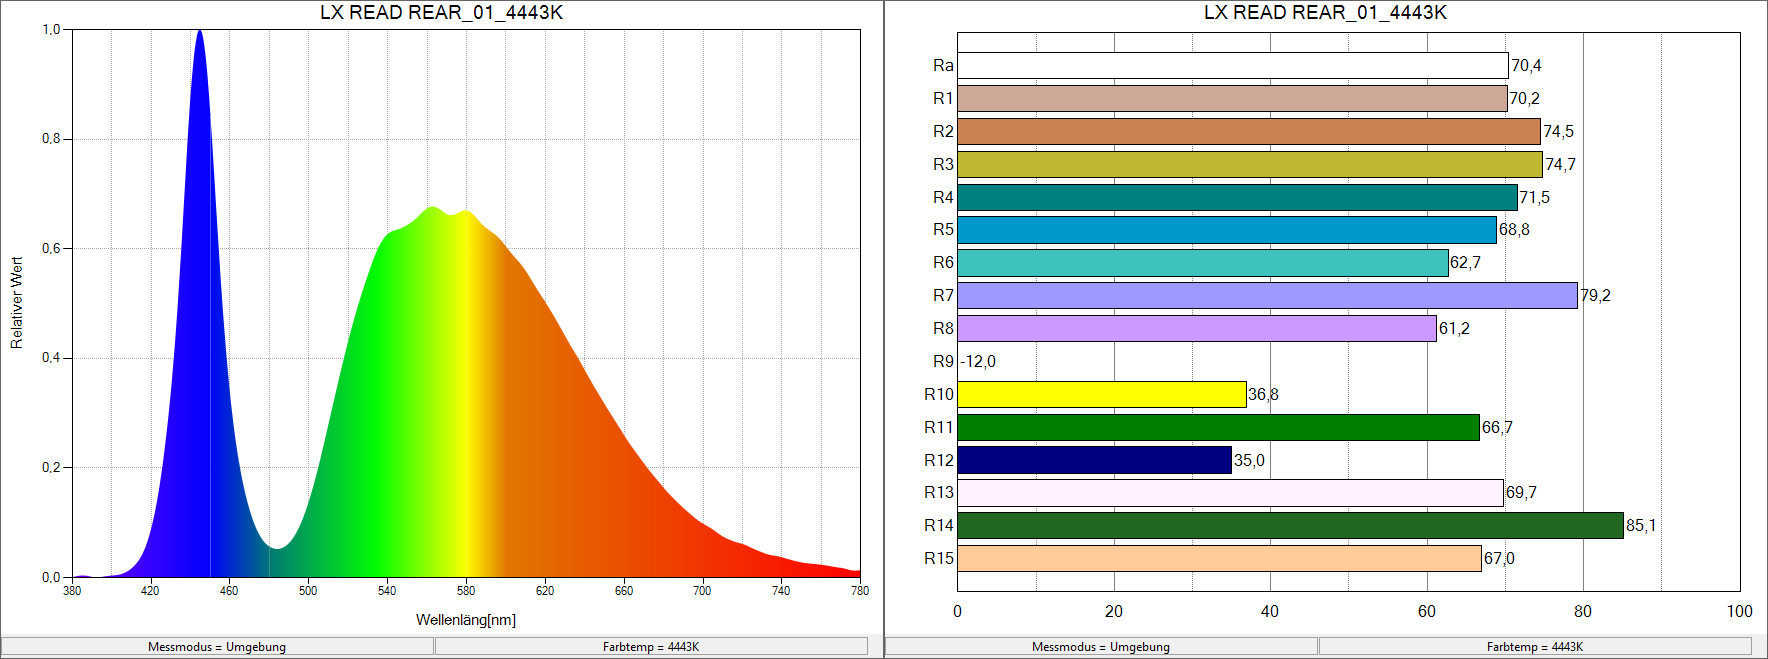Click the R9 row label
This screenshot has height=659, width=1768.
click(x=943, y=361)
